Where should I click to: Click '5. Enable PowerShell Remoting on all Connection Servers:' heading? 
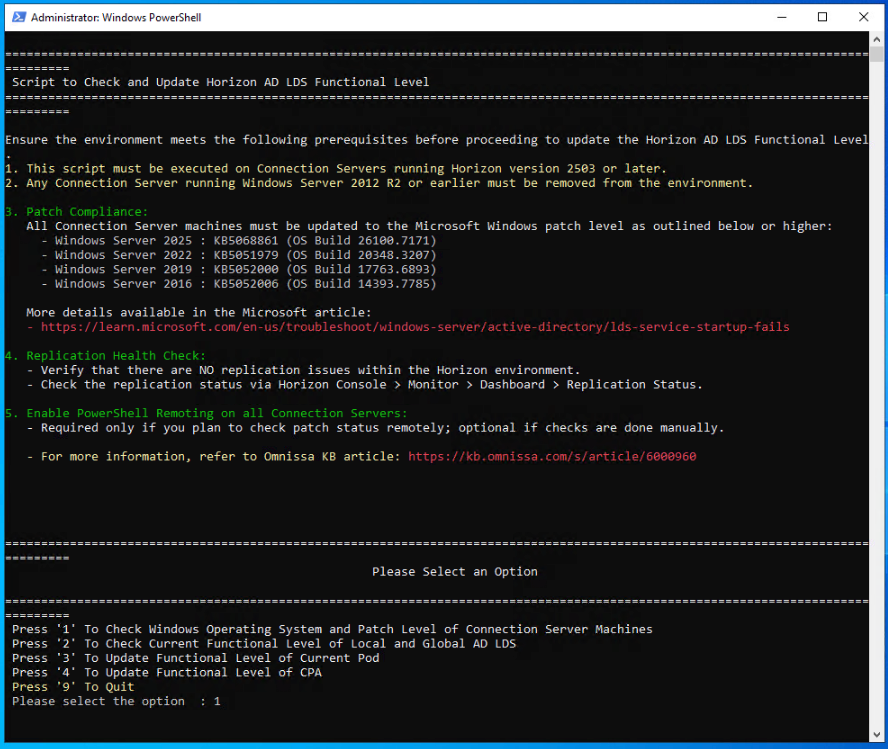pyautogui.click(x=206, y=413)
